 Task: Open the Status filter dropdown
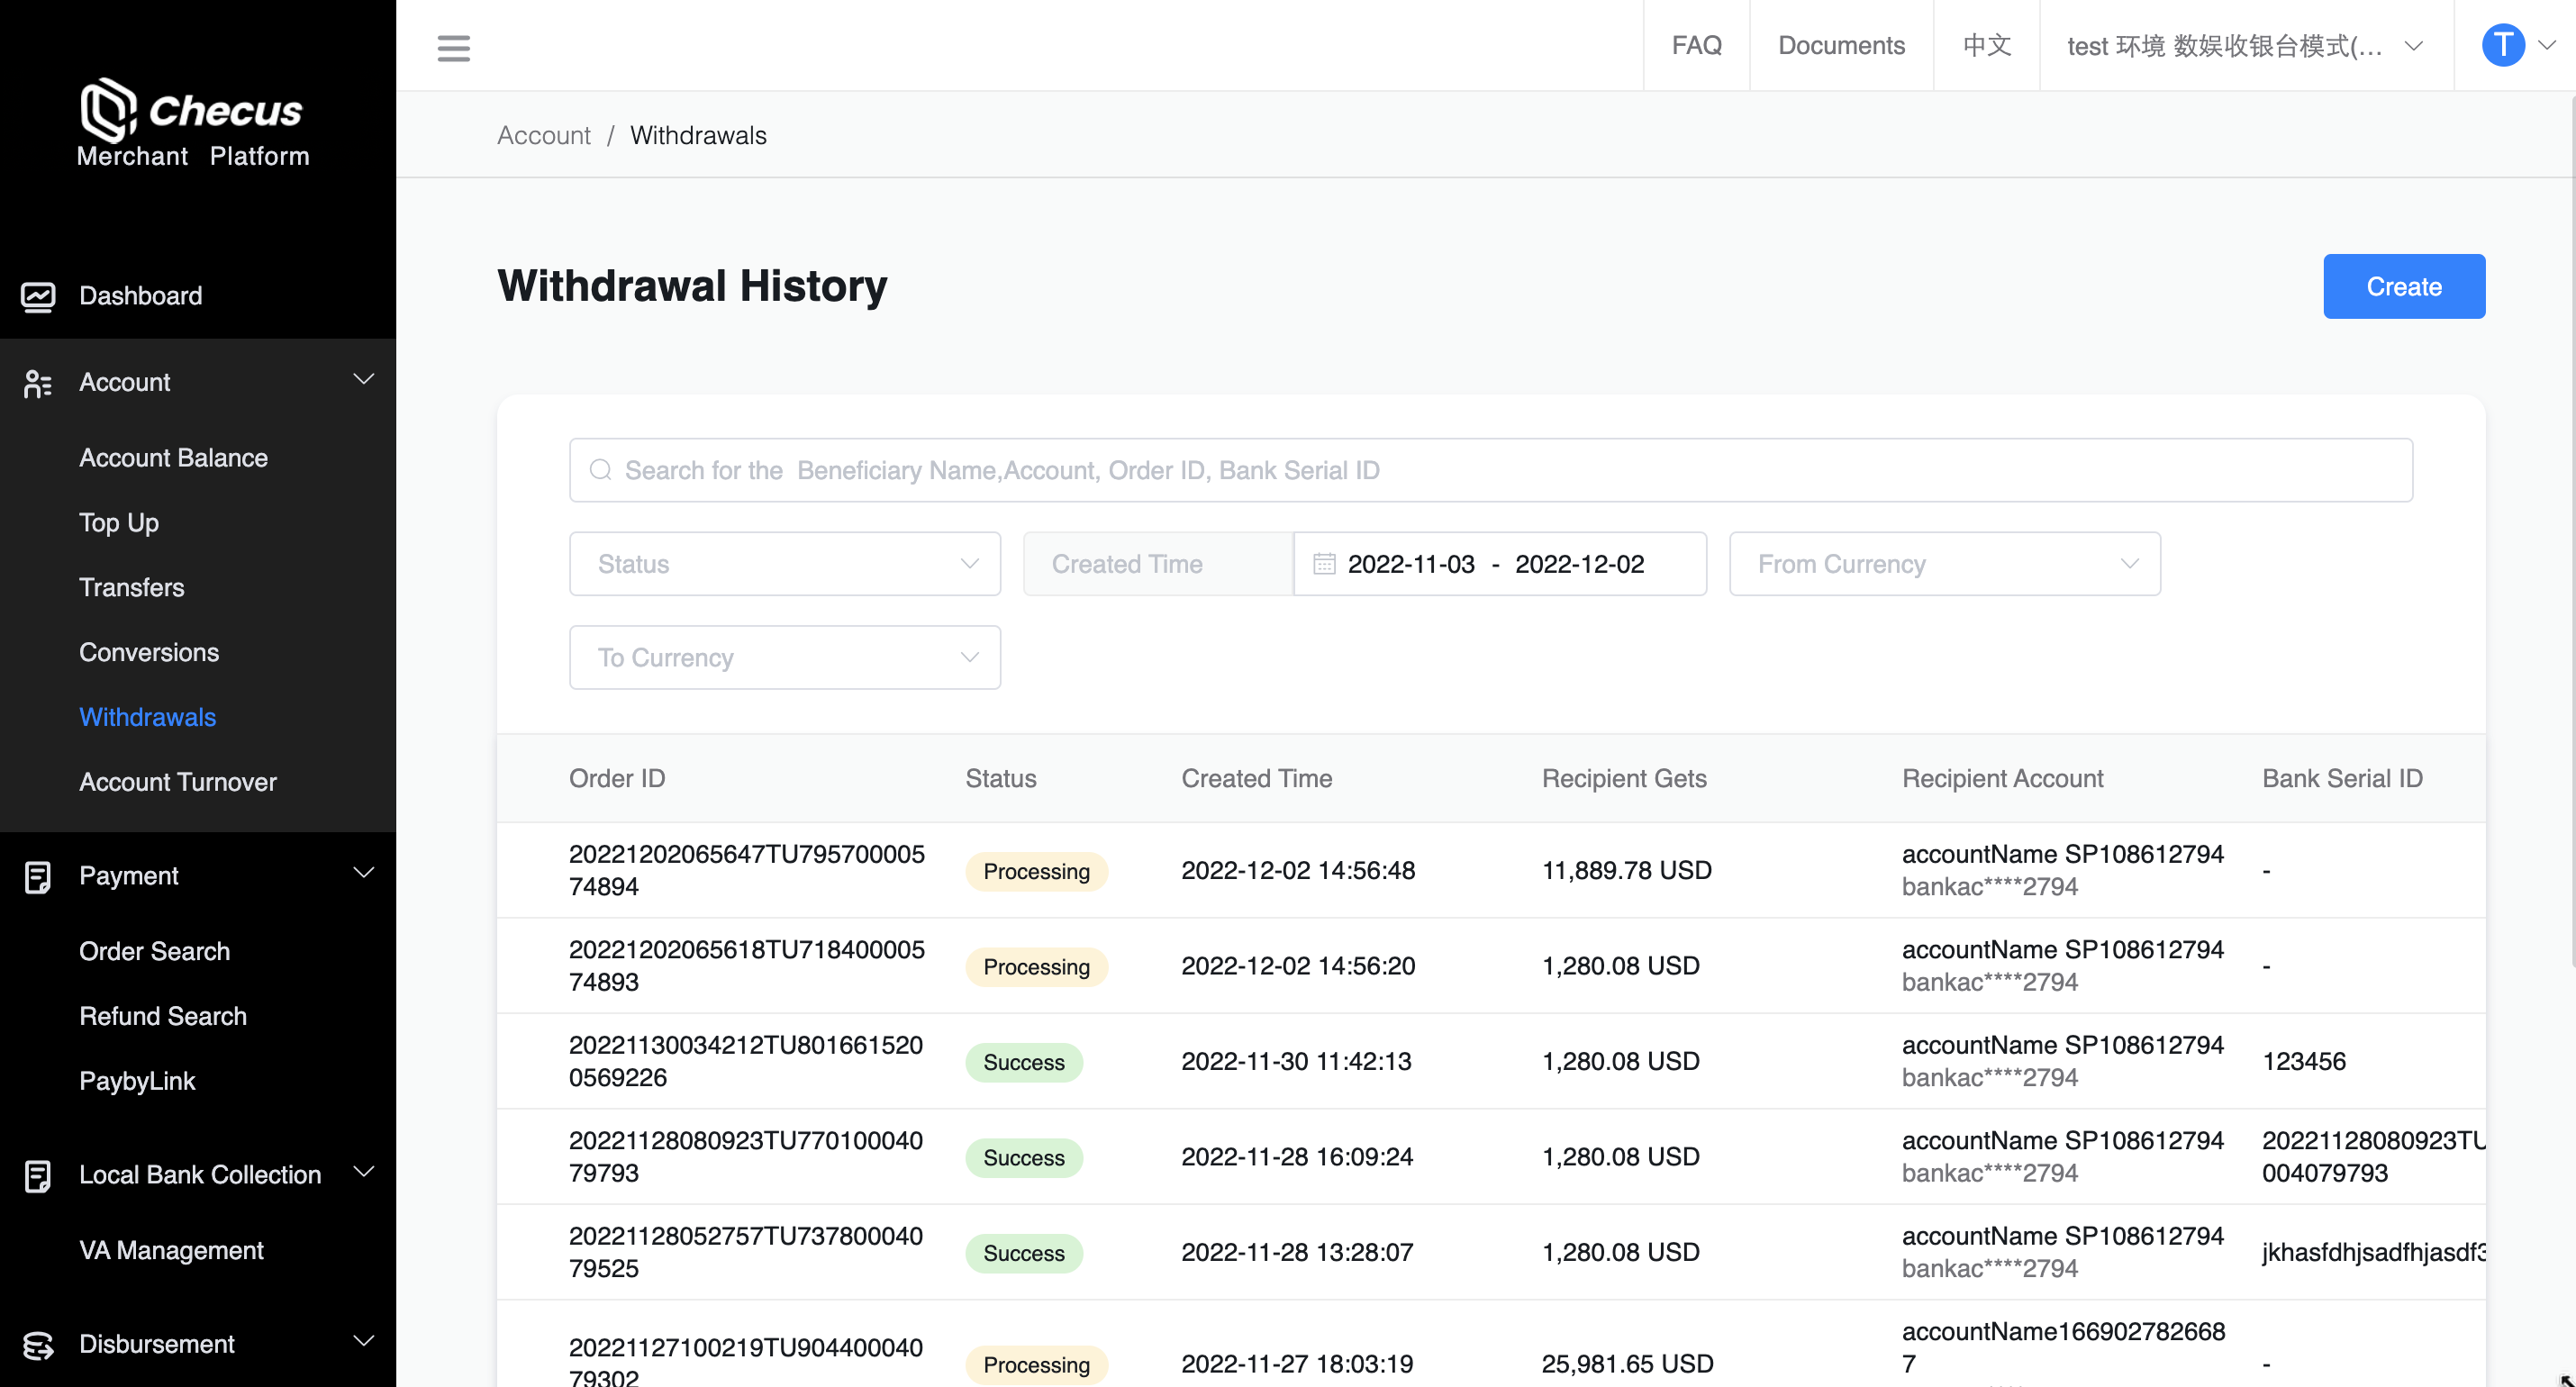(x=784, y=564)
